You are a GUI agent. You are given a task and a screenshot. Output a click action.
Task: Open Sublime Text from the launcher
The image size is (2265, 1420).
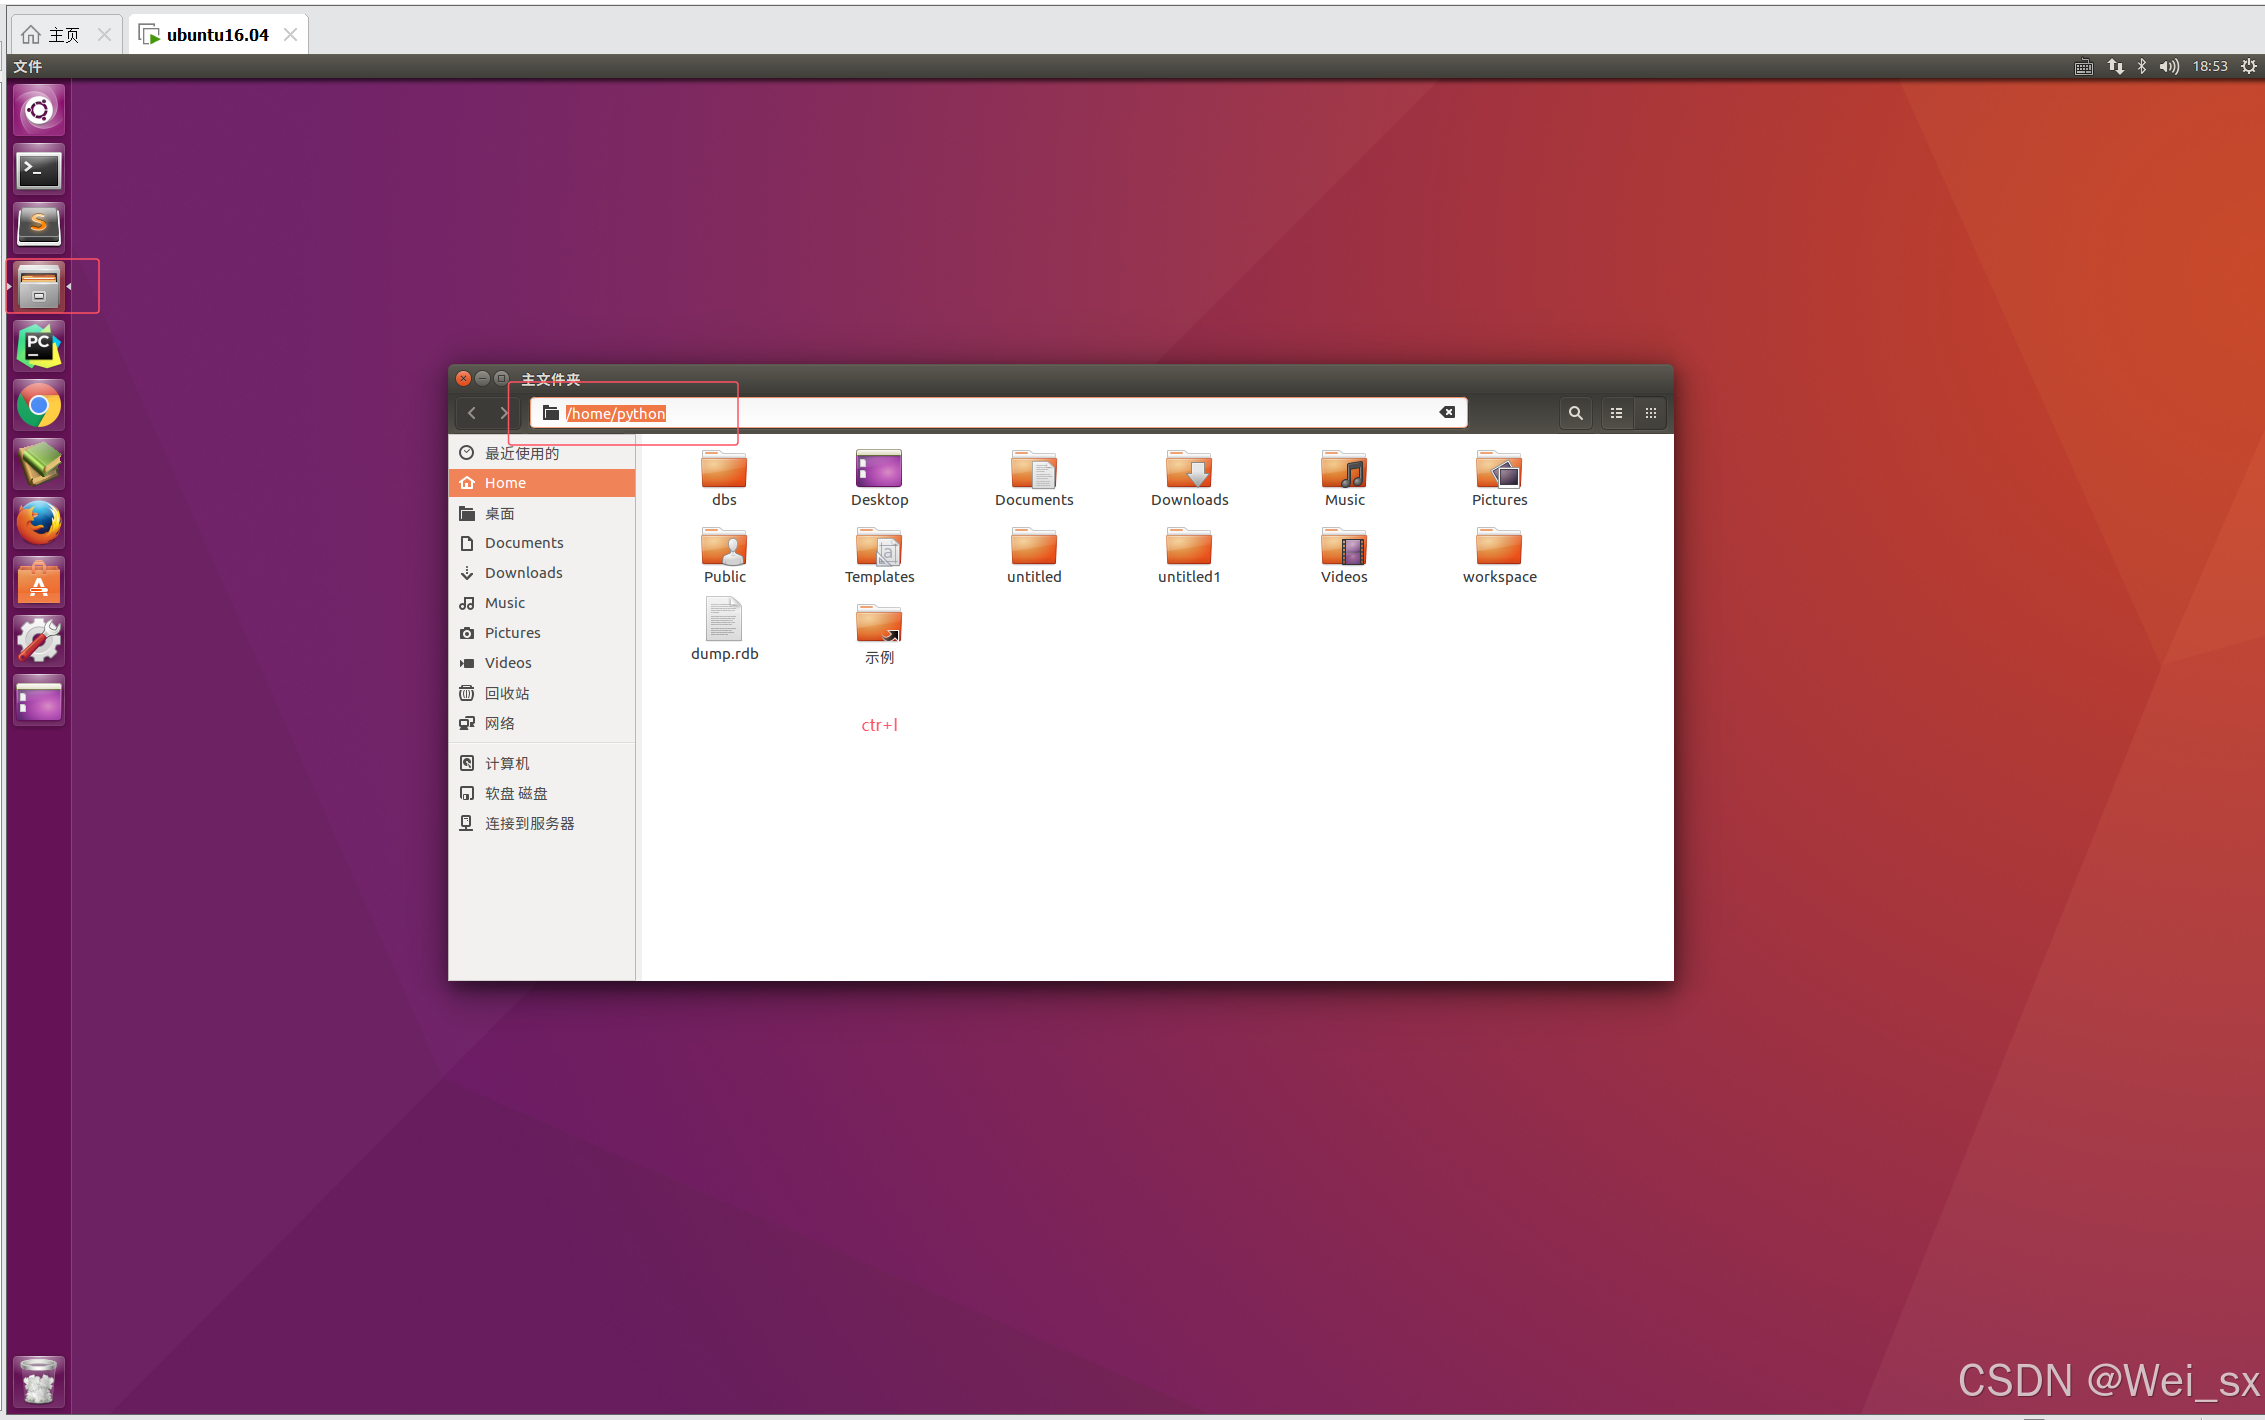pos(39,227)
